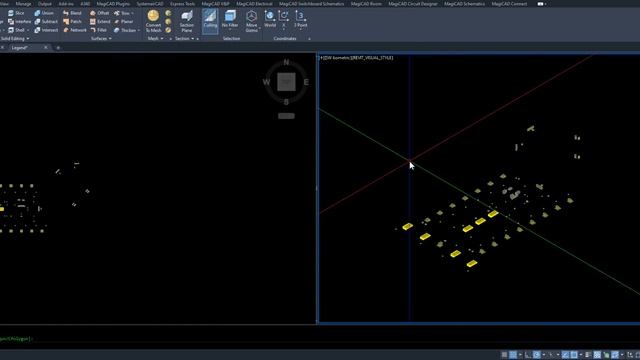Select the surface Blend tool
Image resolution: width=640 pixels, height=360 pixels.
72,13
